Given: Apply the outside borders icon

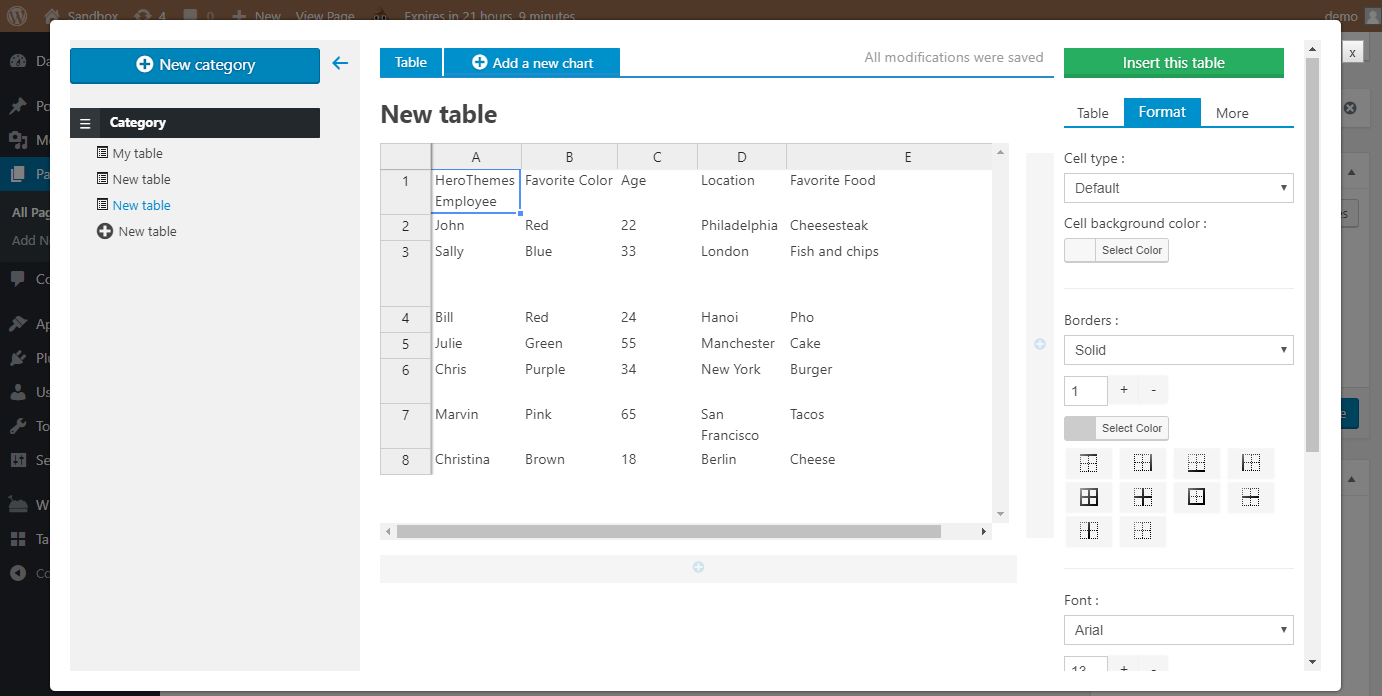Looking at the screenshot, I should click(x=1196, y=497).
